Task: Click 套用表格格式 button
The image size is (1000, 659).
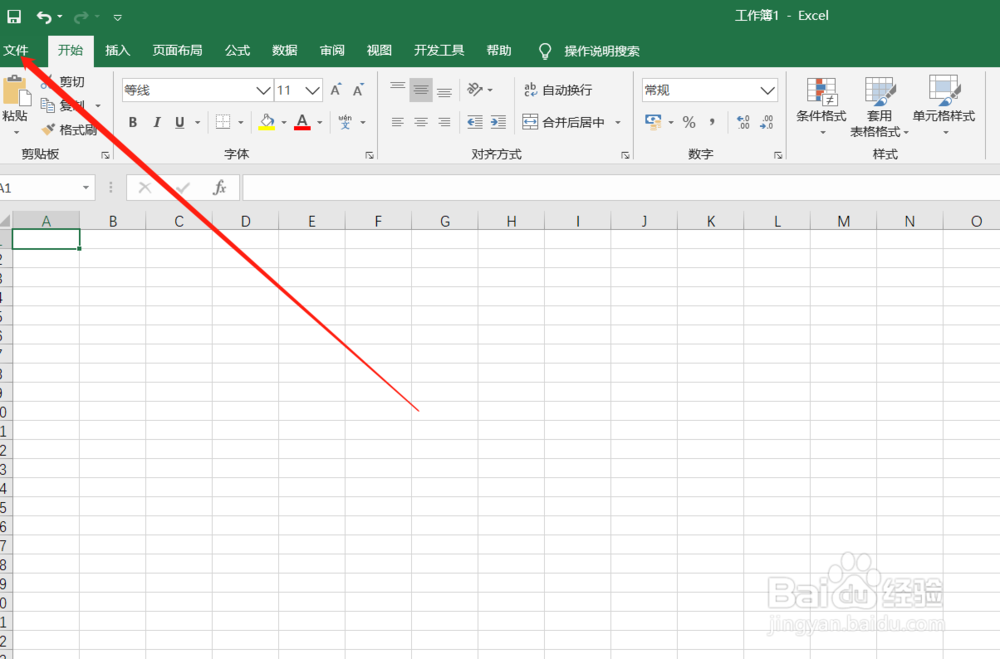Action: click(880, 105)
